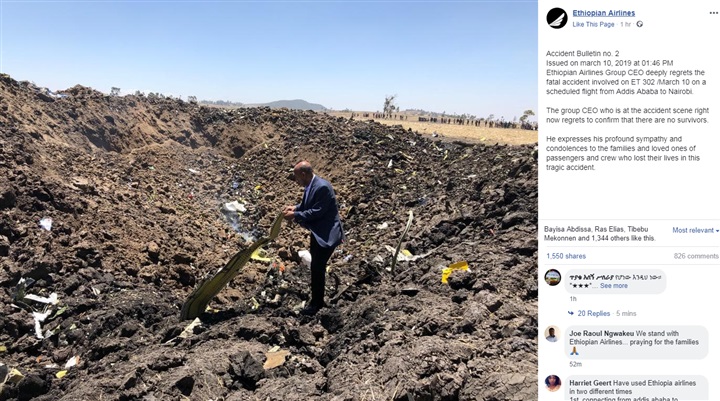Expand the 20 Replies thread
720x401 pixels.
(593, 313)
